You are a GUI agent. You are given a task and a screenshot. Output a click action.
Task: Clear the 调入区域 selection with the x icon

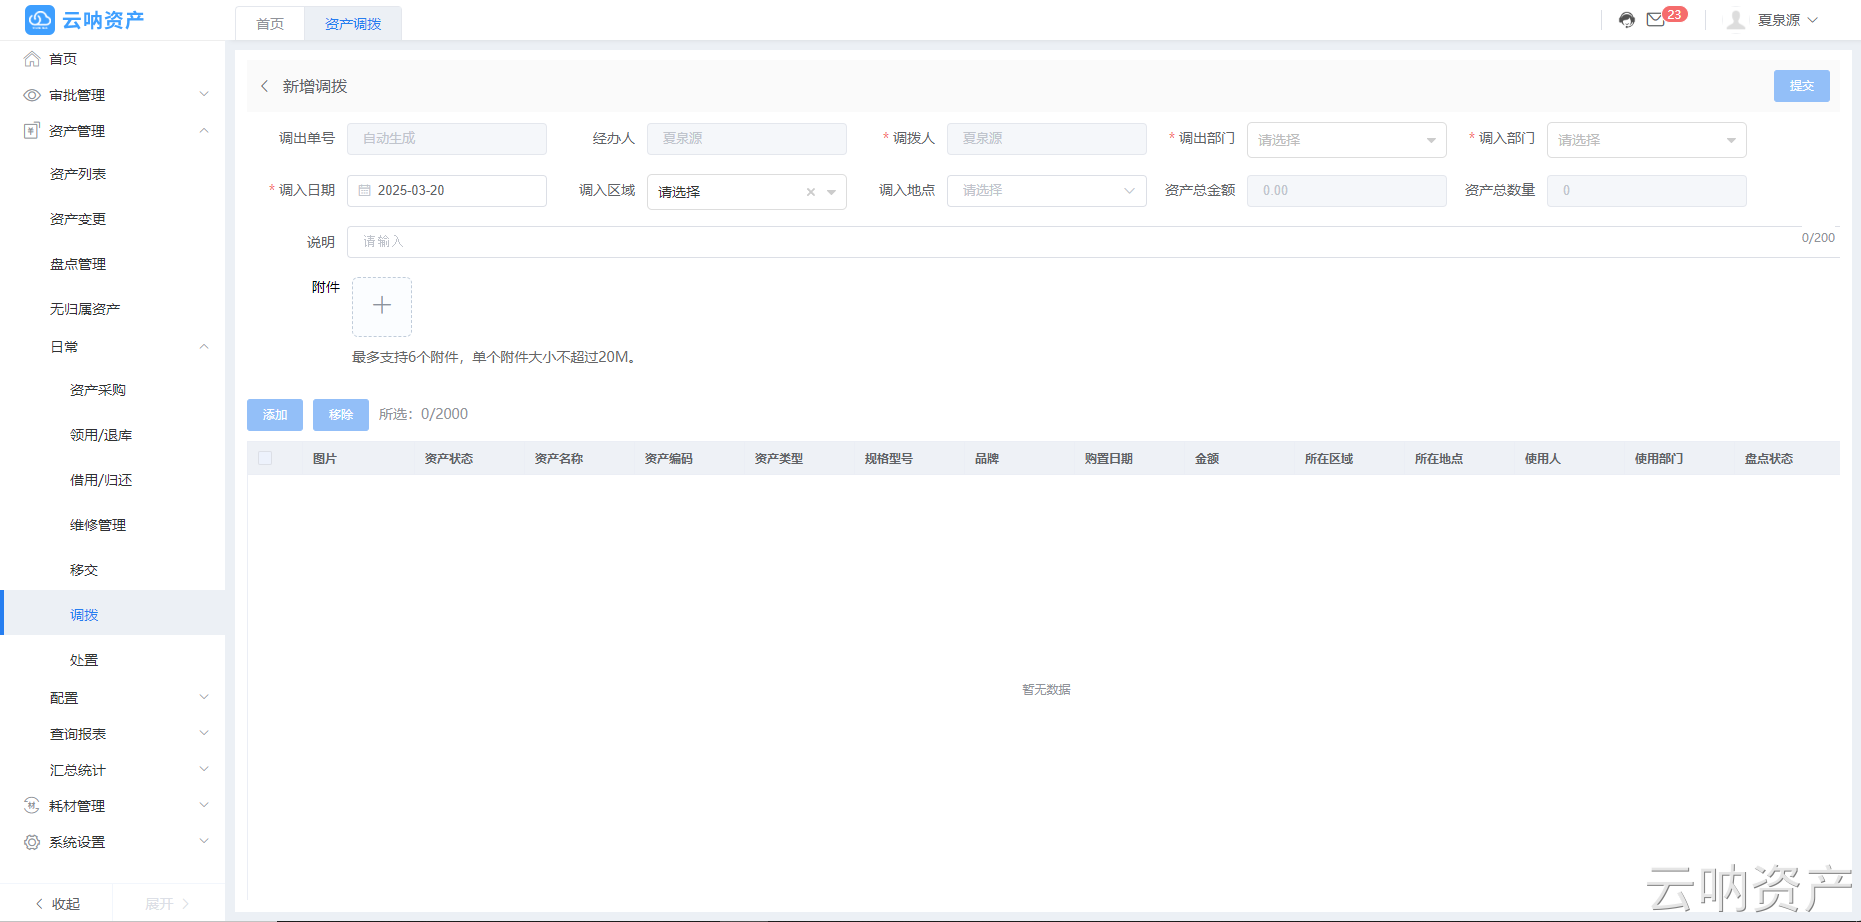pyautogui.click(x=811, y=192)
